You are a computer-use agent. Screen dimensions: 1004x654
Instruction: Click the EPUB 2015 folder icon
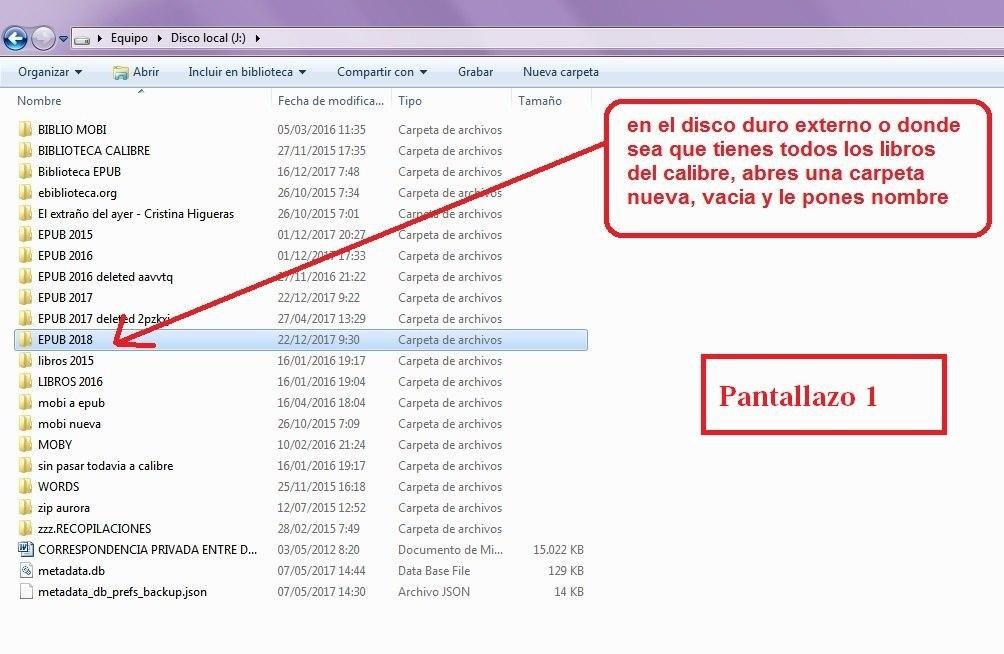26,234
